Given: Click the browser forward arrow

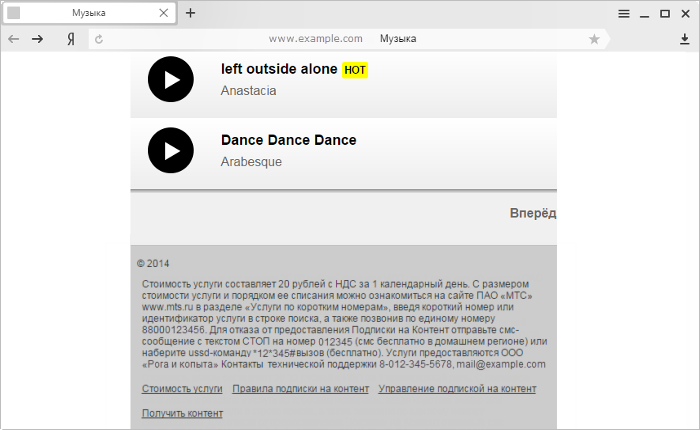Looking at the screenshot, I should [38, 39].
